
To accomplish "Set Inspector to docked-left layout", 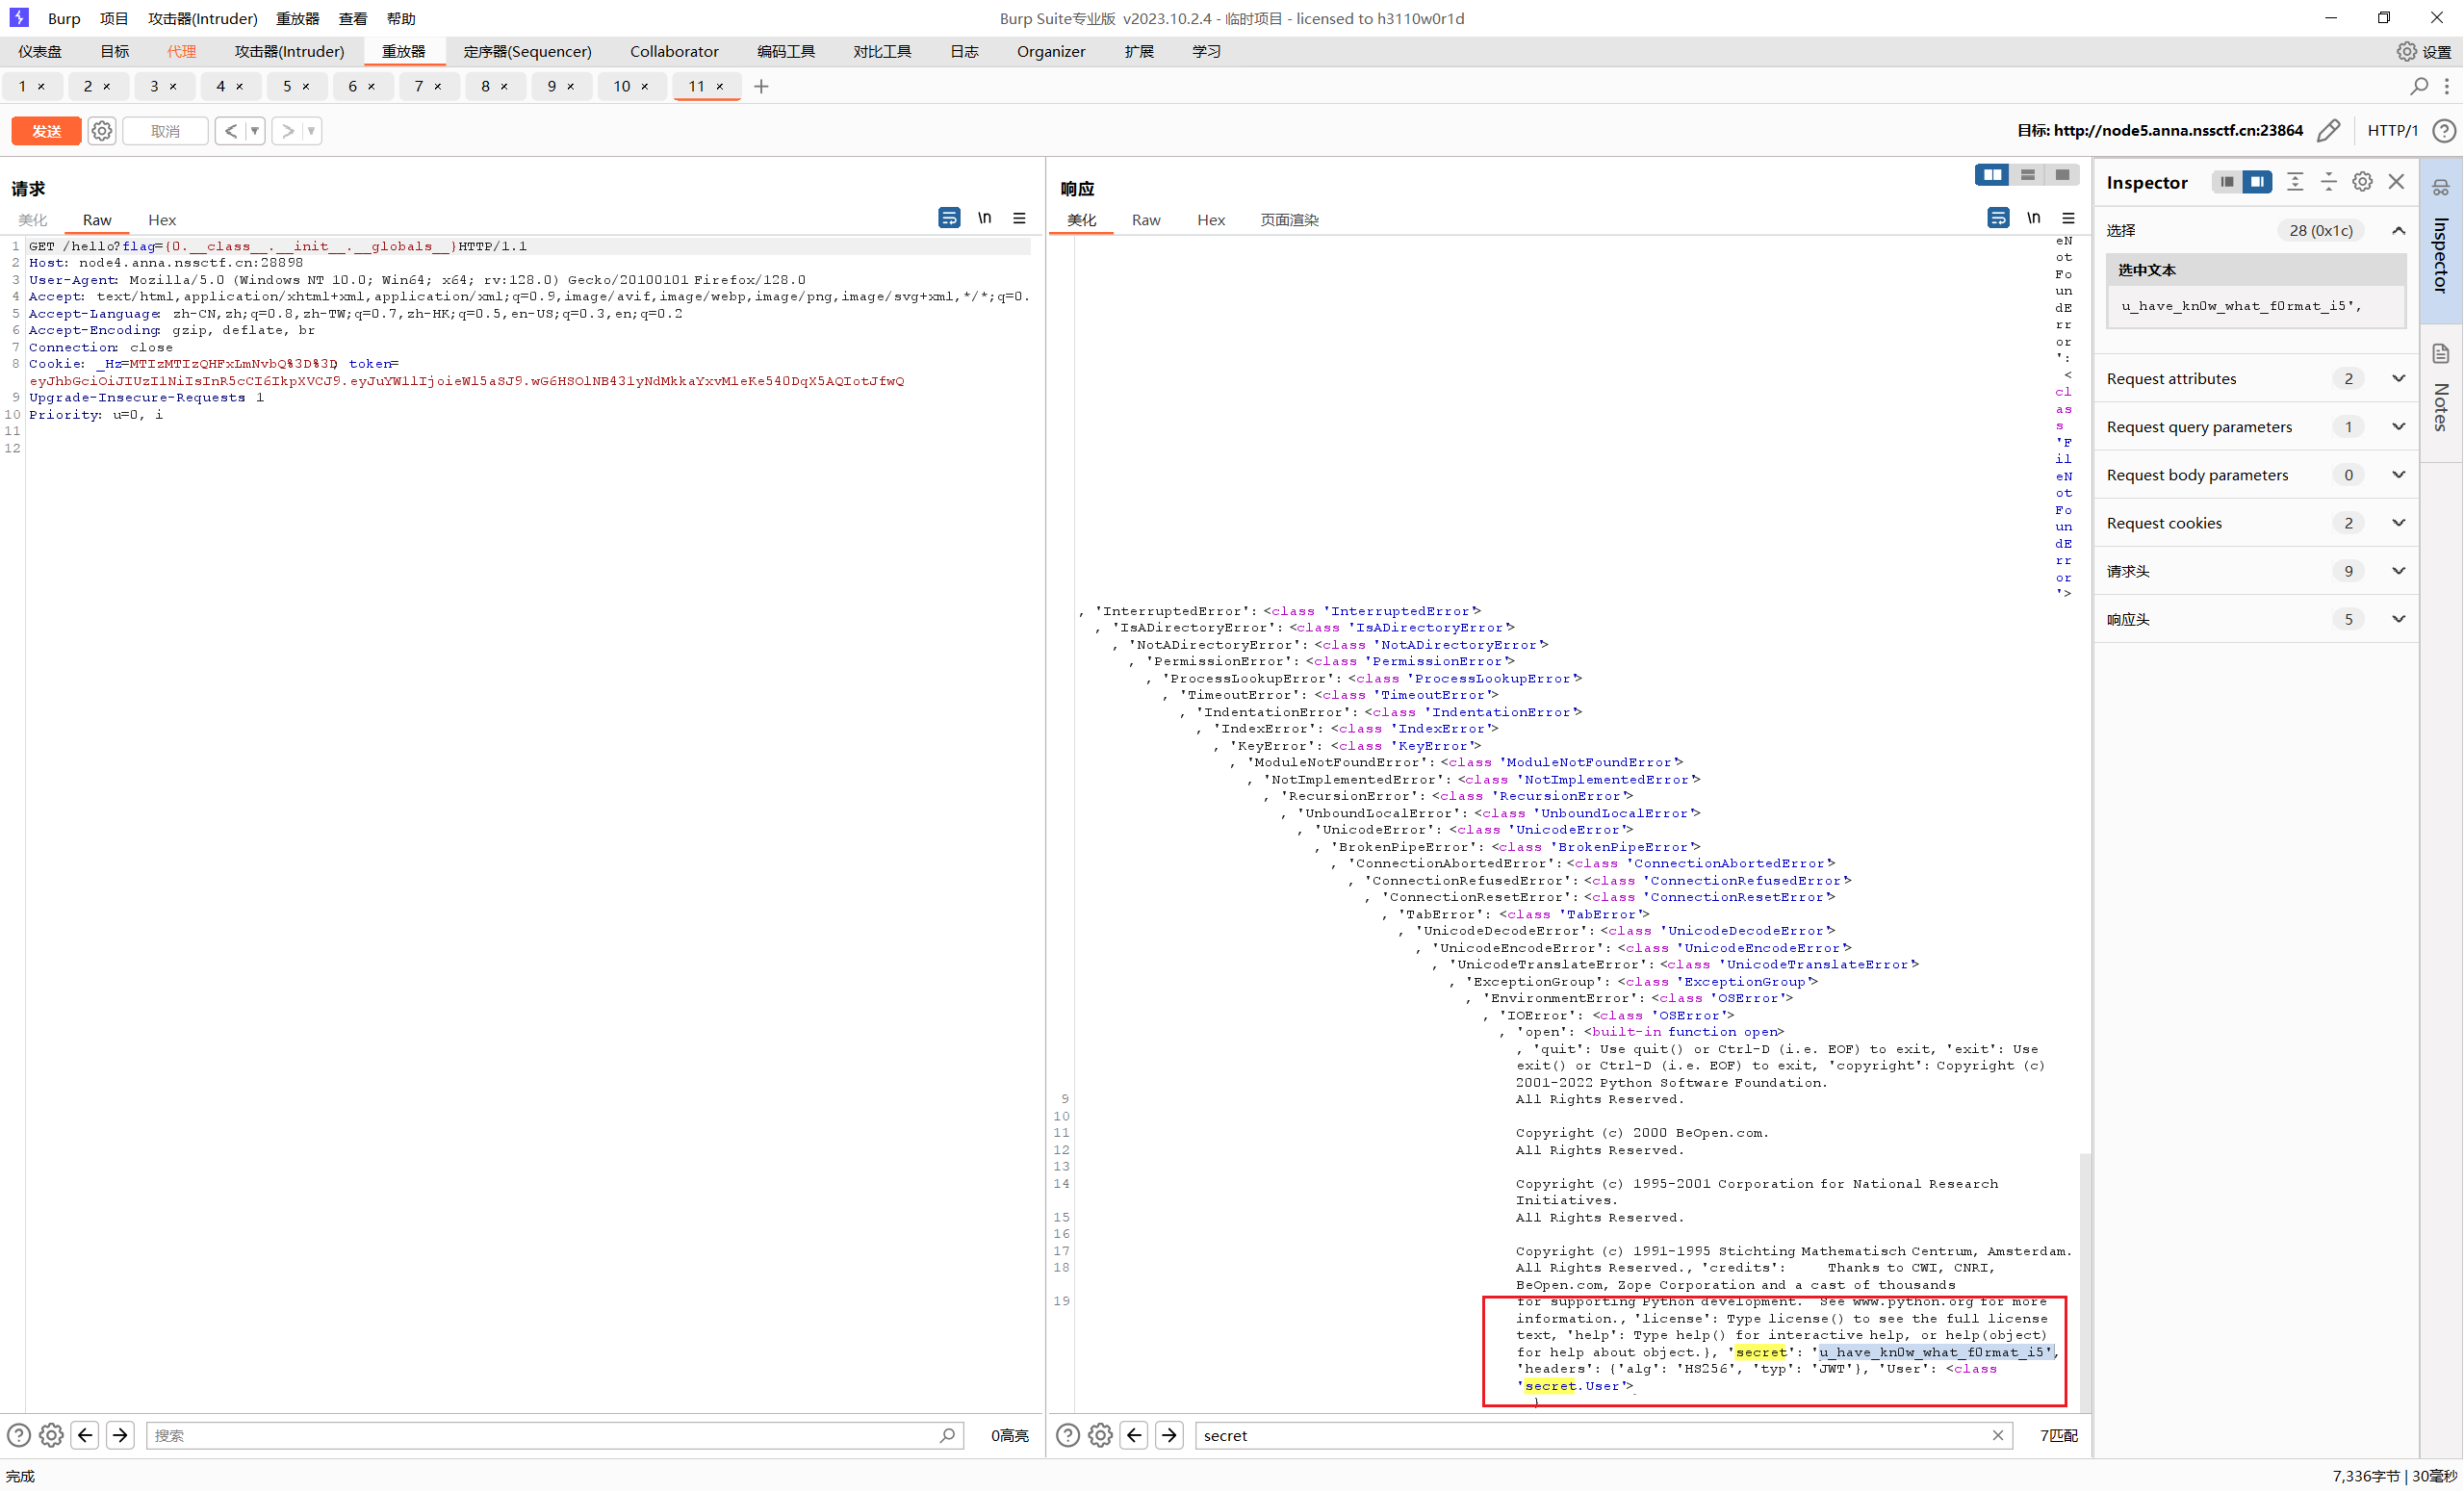I will click(2226, 182).
